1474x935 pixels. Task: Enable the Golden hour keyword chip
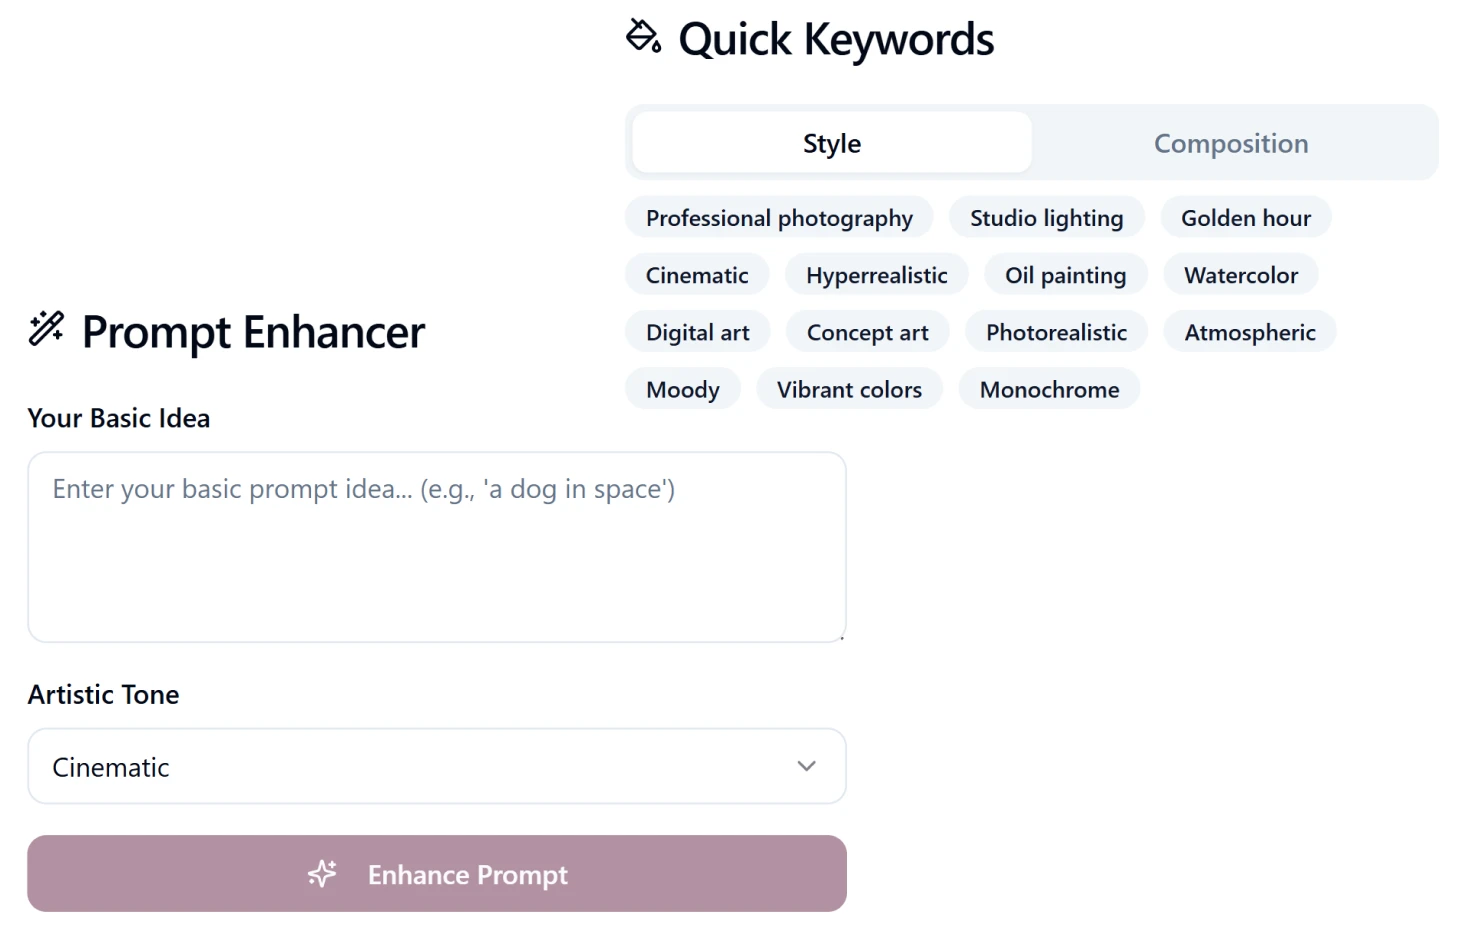coord(1246,217)
